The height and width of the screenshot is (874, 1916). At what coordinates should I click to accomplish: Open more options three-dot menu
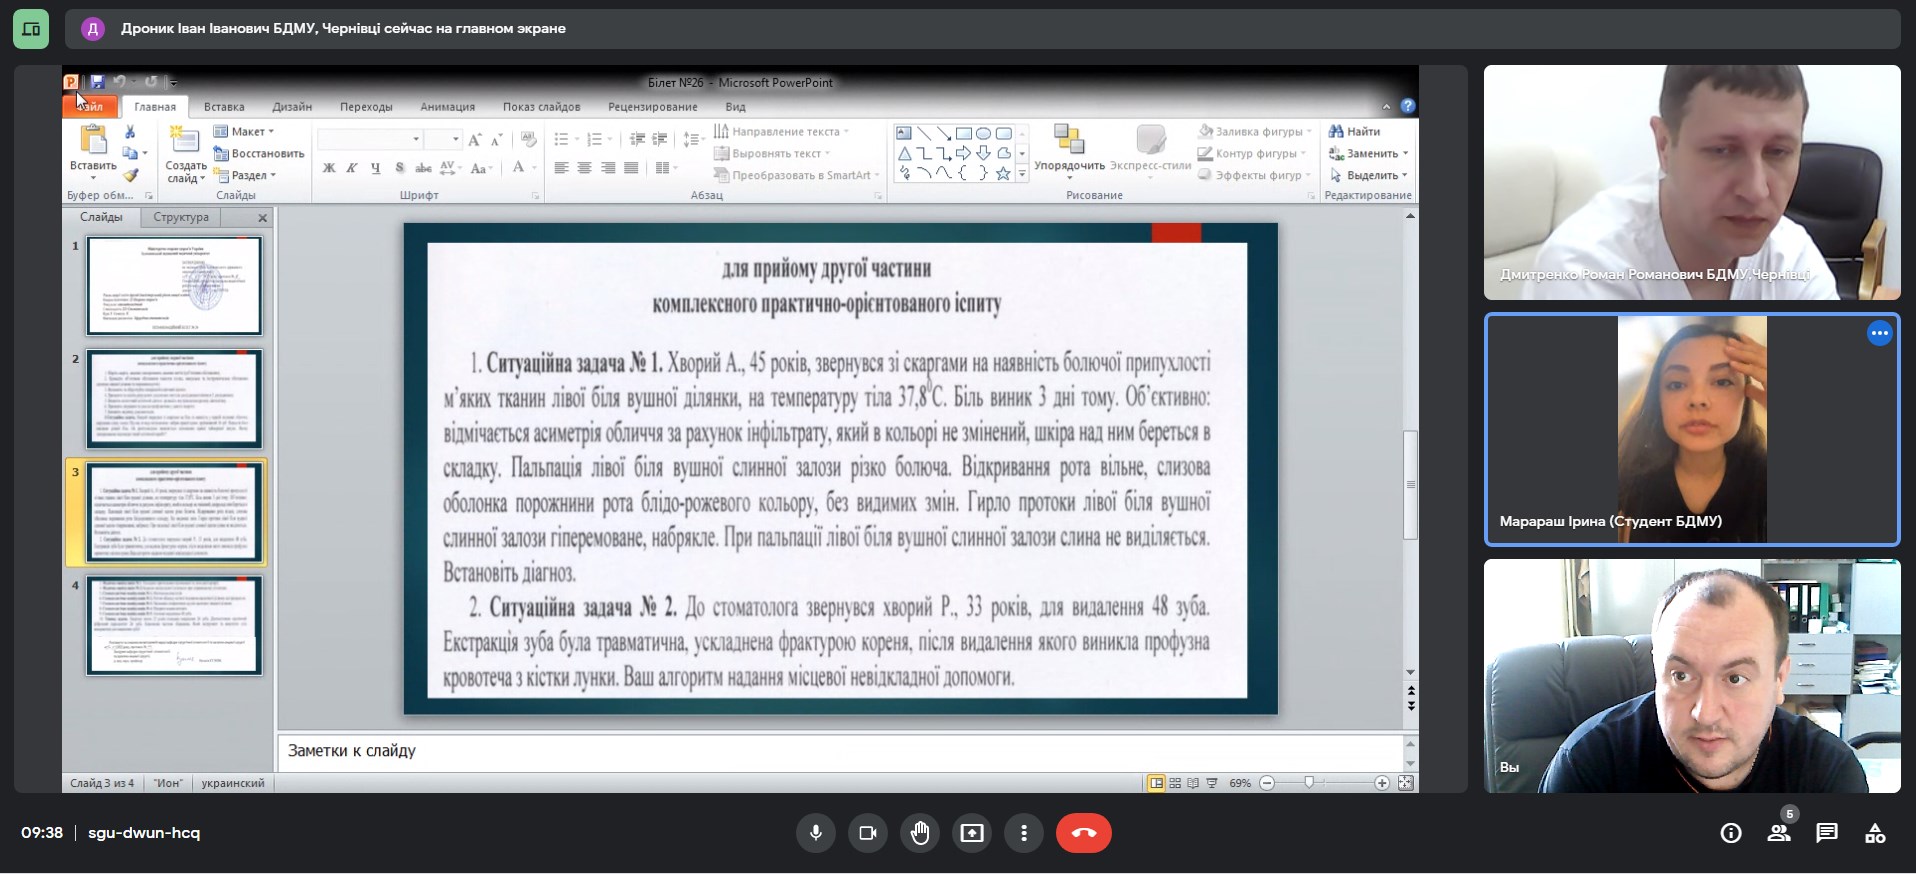coord(1024,833)
